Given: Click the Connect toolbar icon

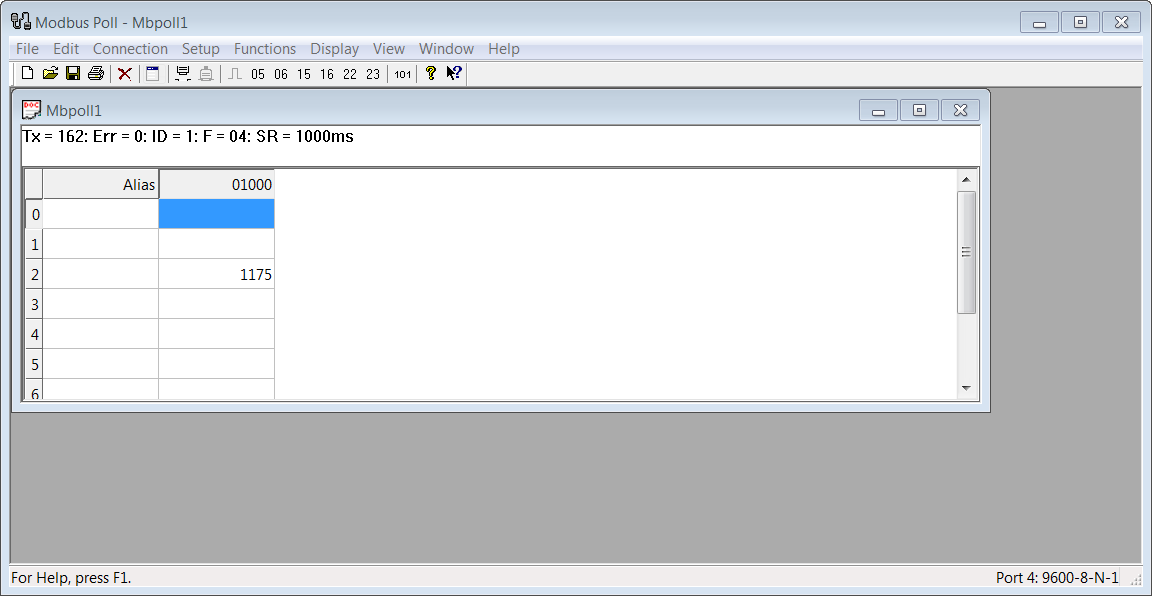Looking at the screenshot, I should [x=183, y=73].
